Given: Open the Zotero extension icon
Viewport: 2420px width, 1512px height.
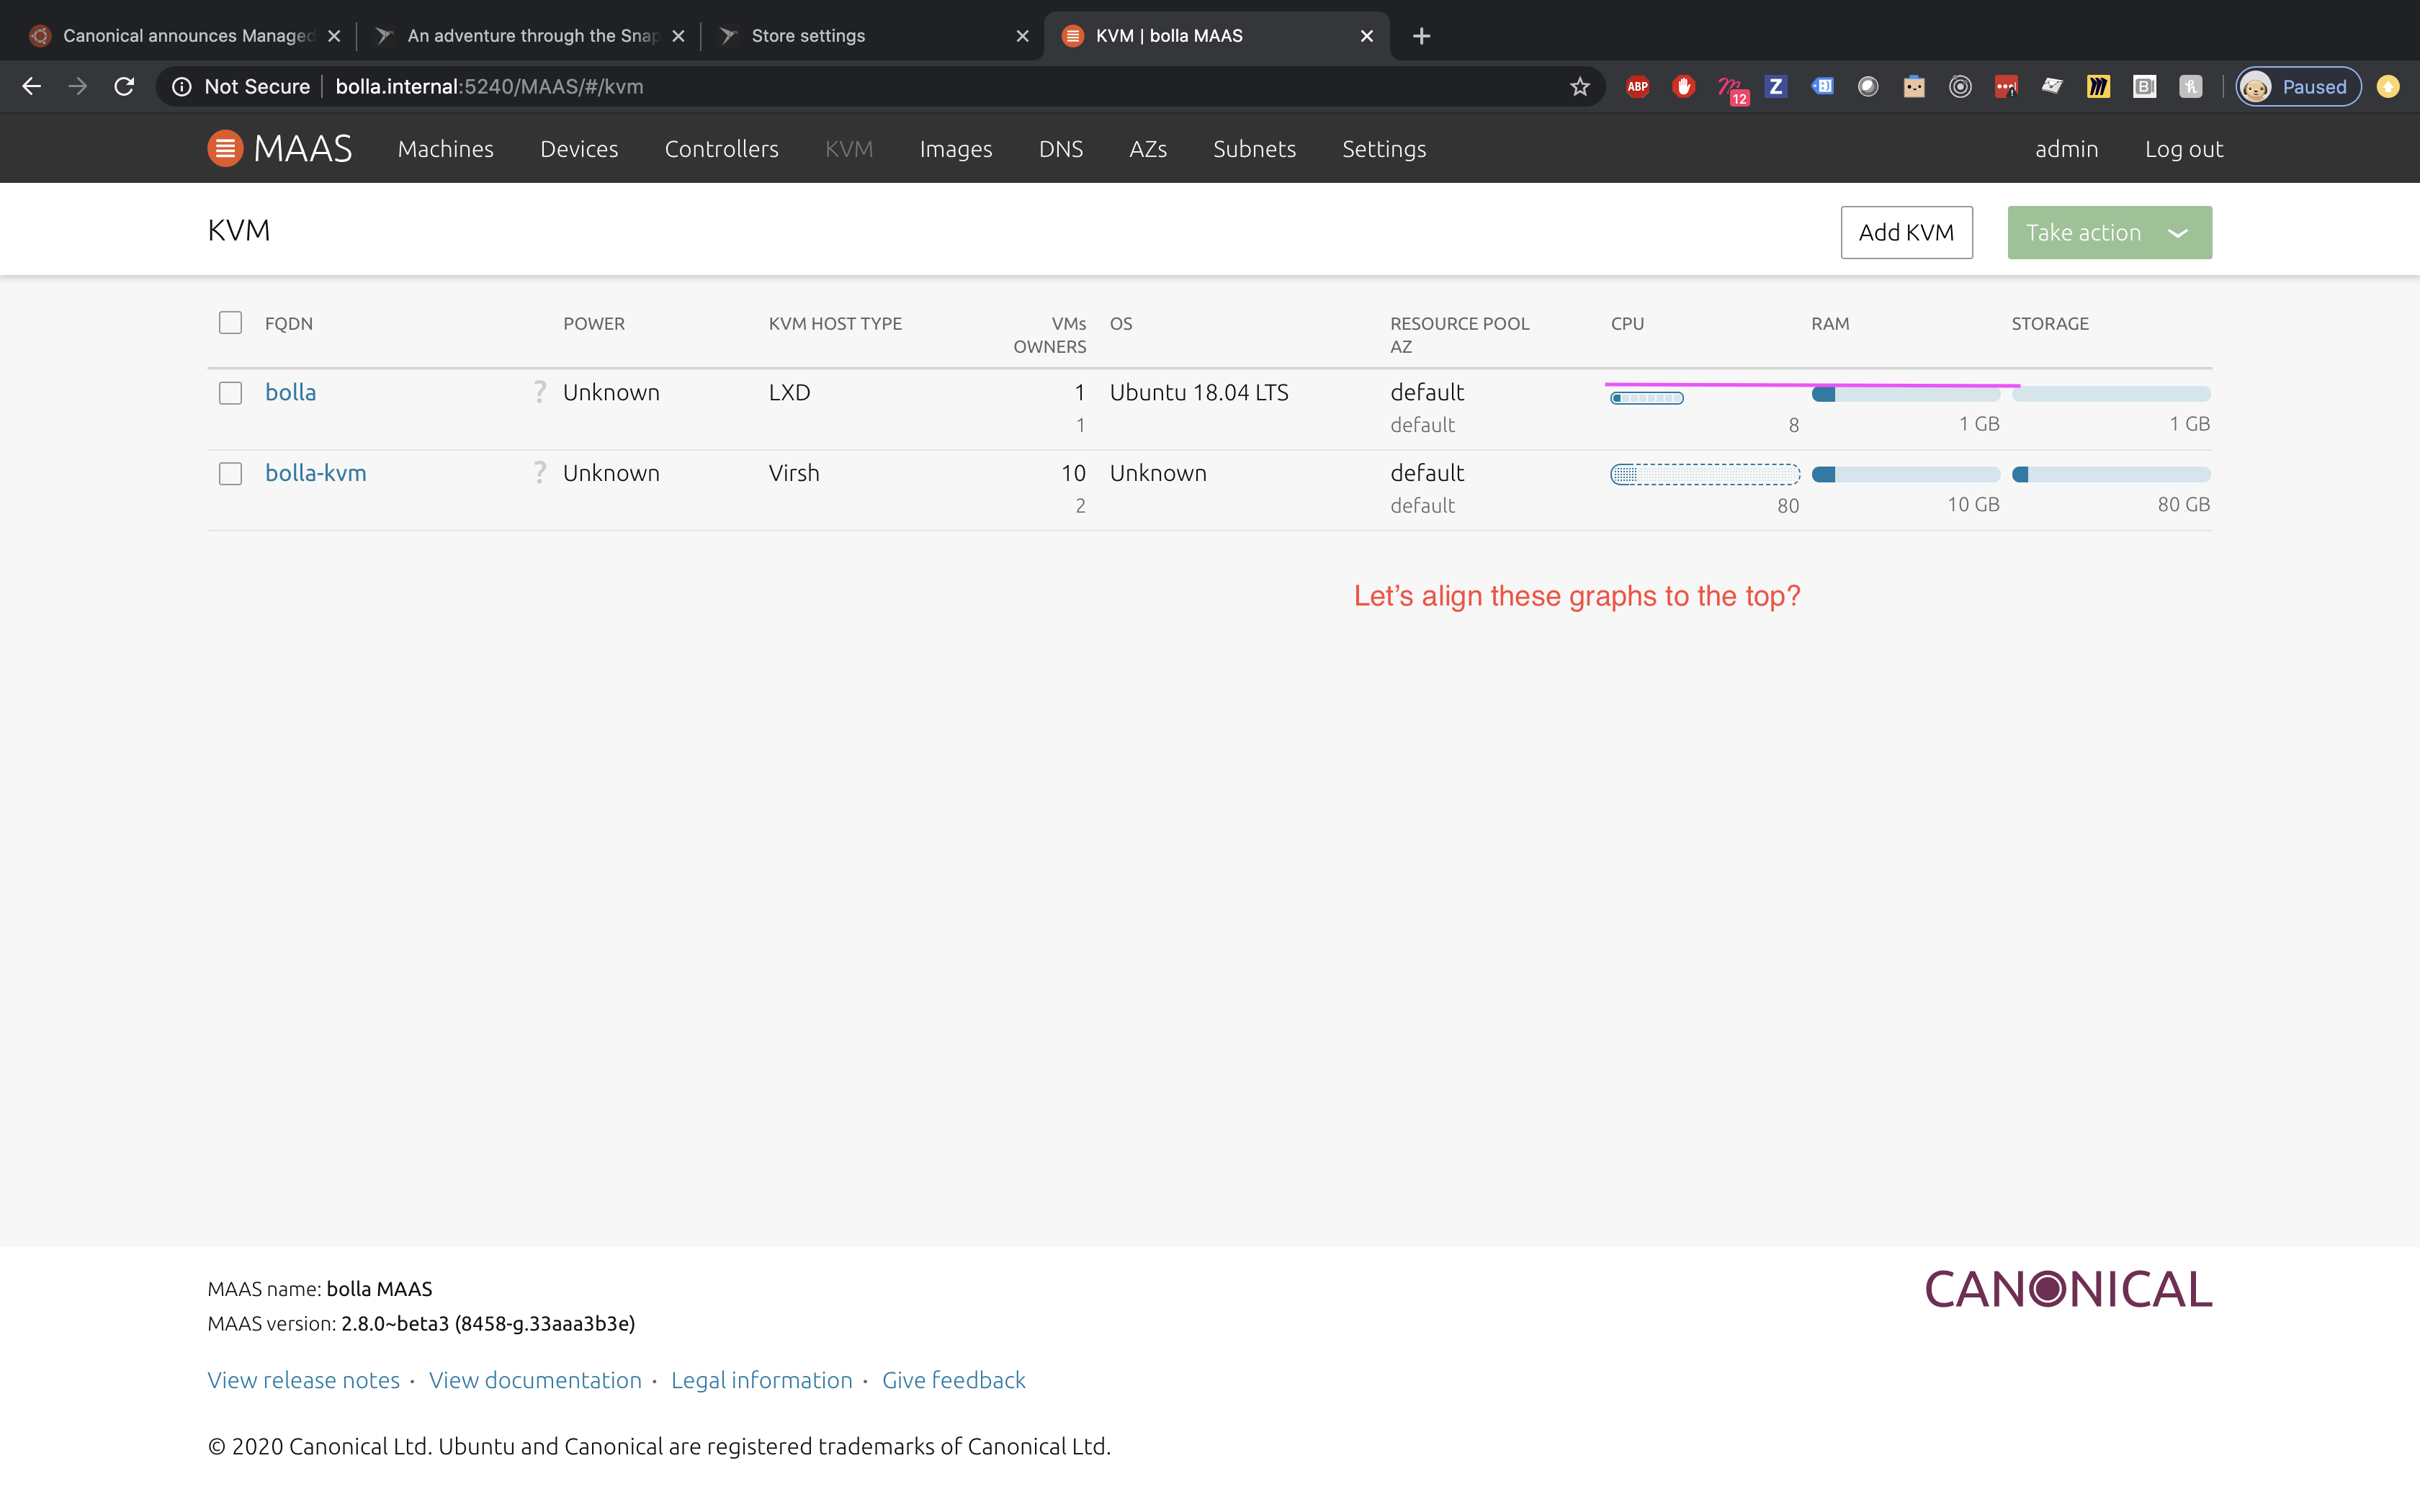Looking at the screenshot, I should [1775, 86].
